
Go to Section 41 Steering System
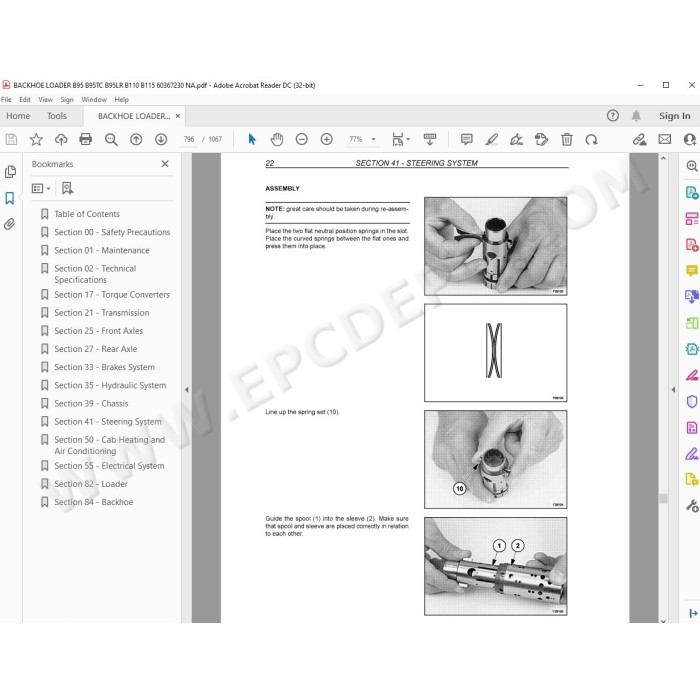pos(108,421)
